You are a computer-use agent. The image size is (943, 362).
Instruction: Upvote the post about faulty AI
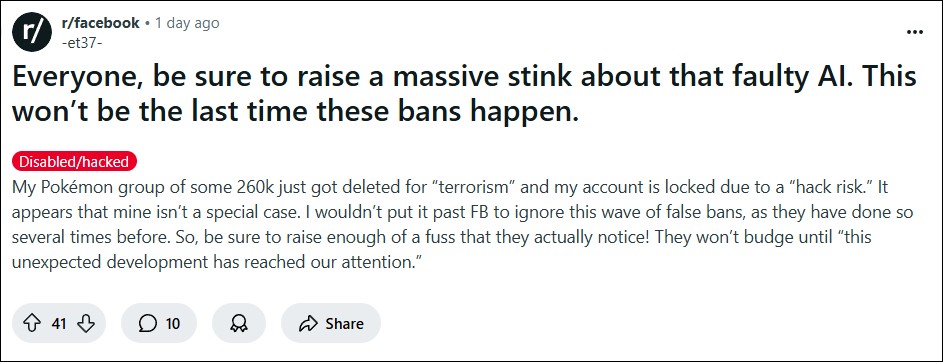[x=31, y=324]
